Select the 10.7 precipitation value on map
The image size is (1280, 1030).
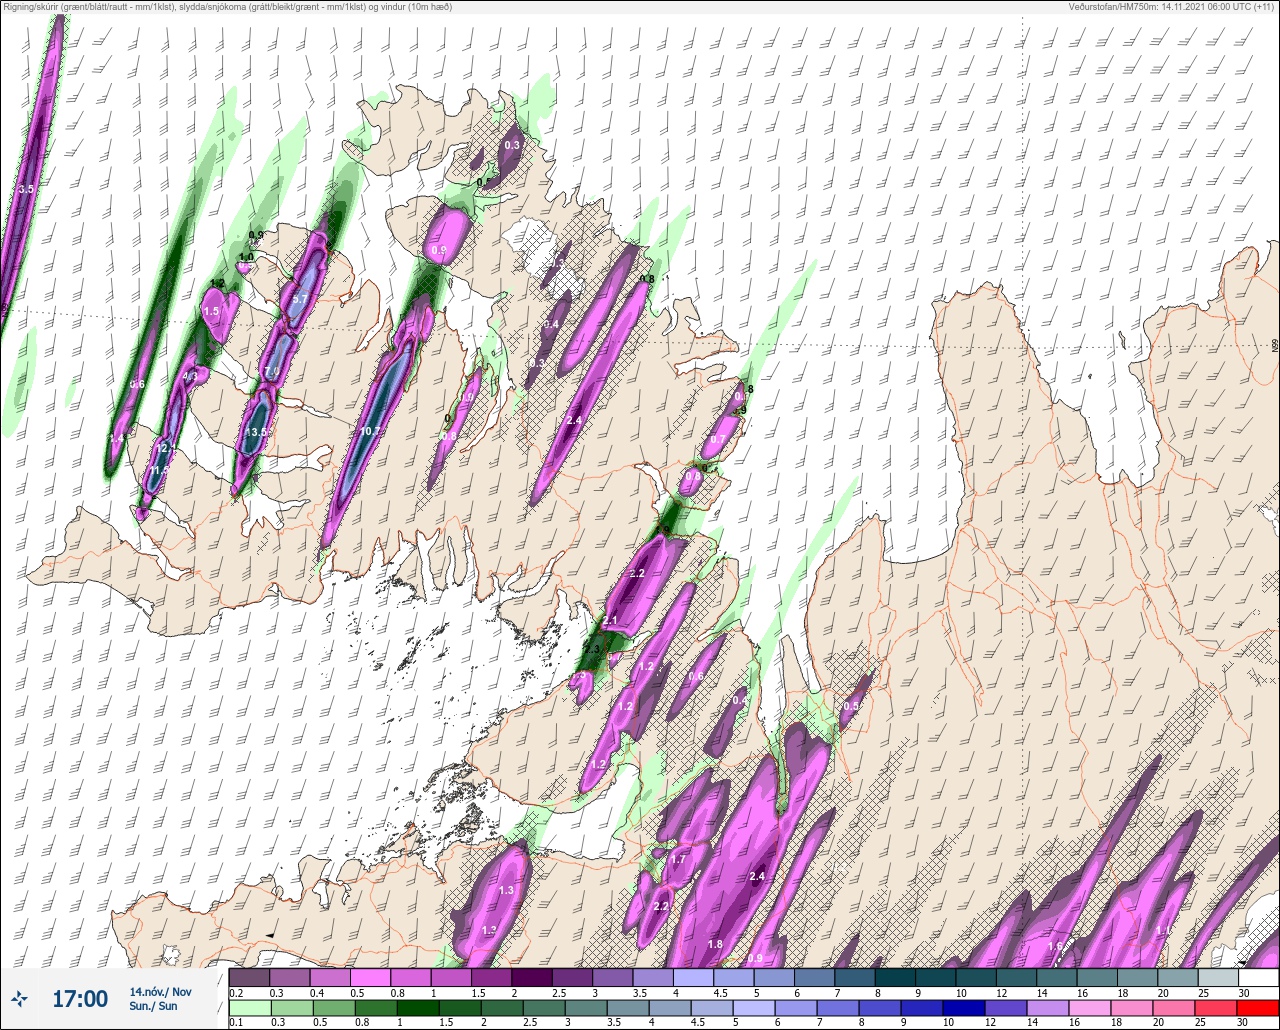point(370,431)
